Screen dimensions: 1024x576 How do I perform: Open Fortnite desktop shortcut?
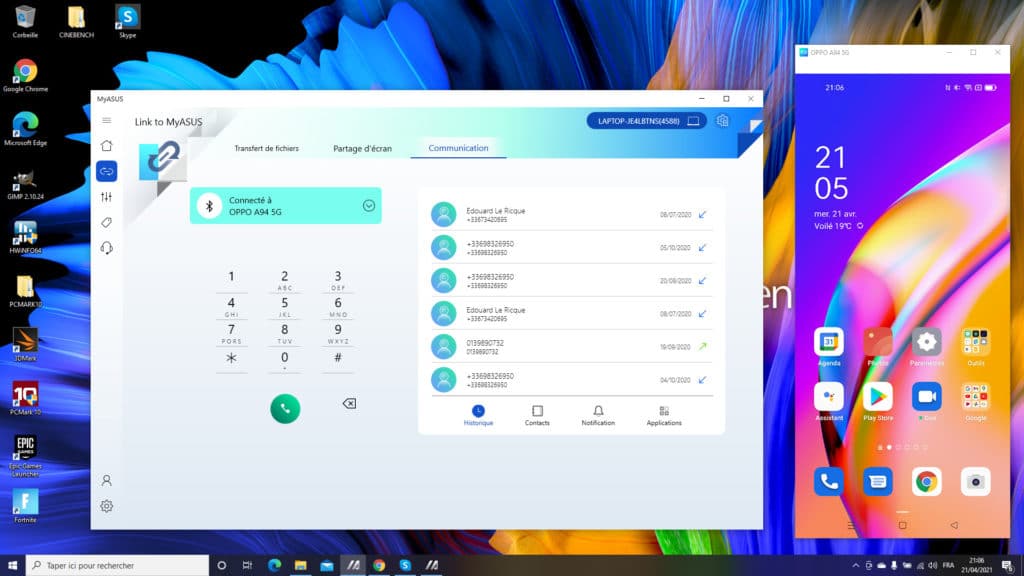coord(25,506)
